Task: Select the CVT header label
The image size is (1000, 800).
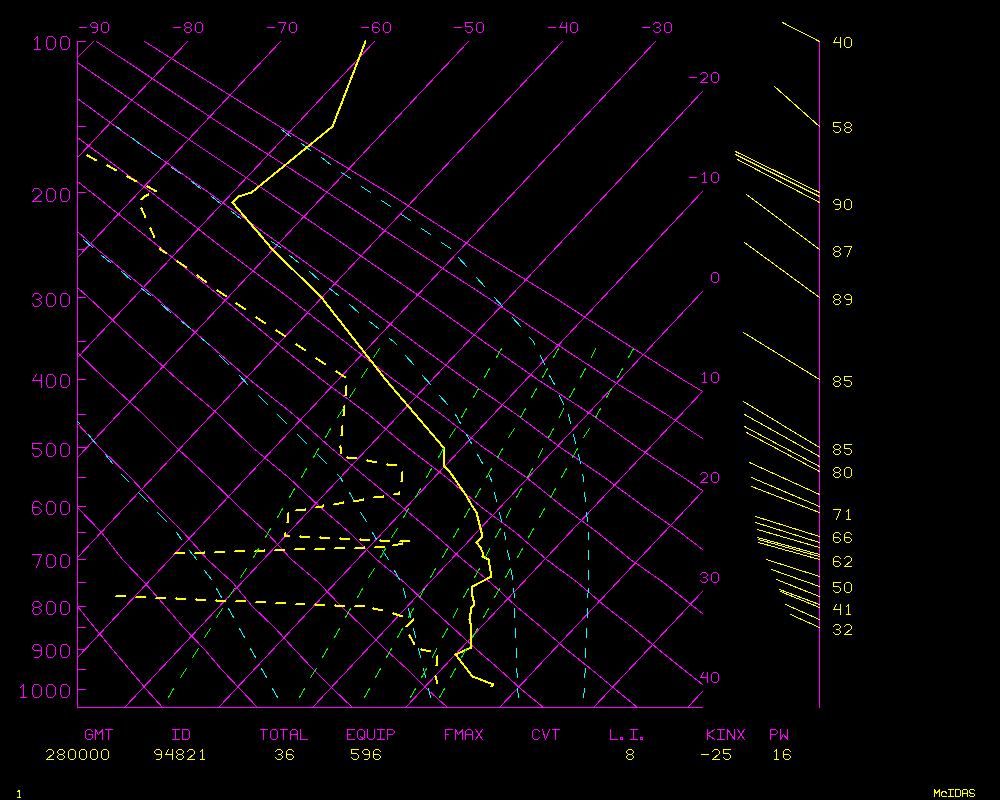Action: (546, 735)
